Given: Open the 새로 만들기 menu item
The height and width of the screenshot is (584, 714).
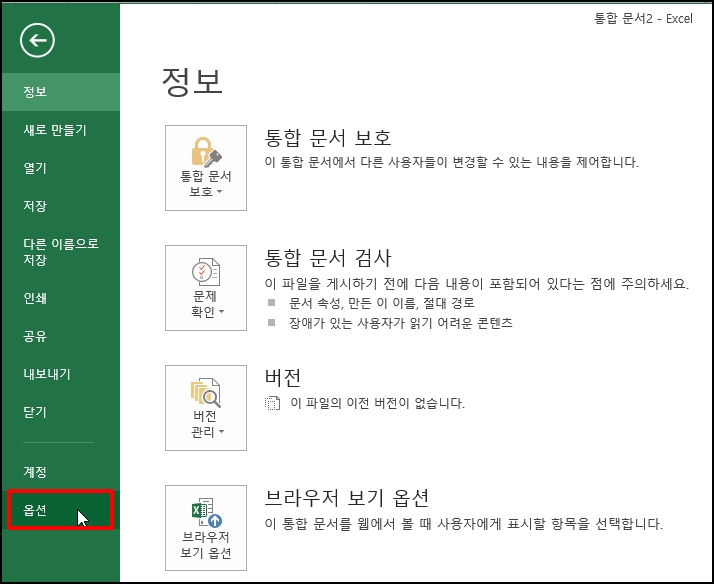Looking at the screenshot, I should click(x=61, y=130).
